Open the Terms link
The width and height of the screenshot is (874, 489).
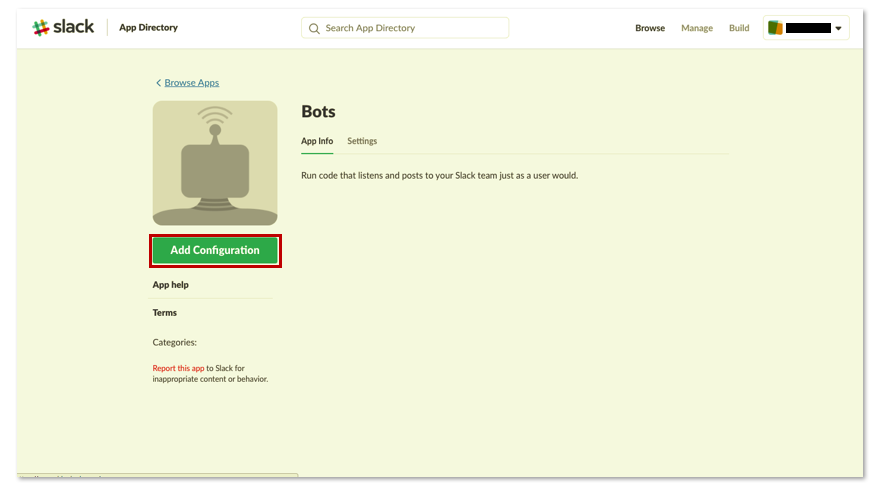coord(164,313)
